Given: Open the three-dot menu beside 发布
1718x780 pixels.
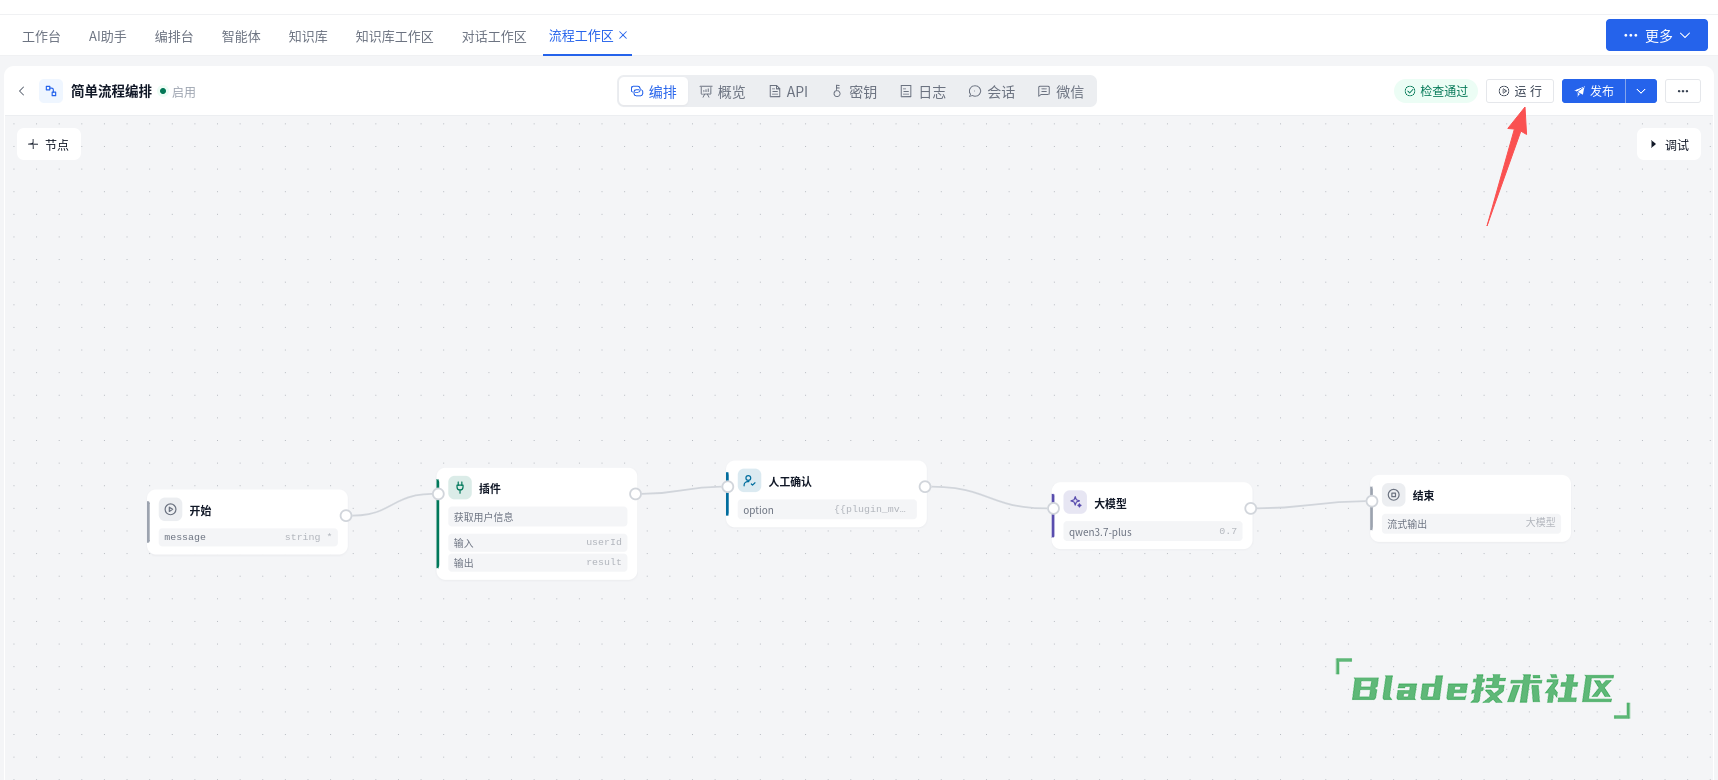Looking at the screenshot, I should 1683,91.
